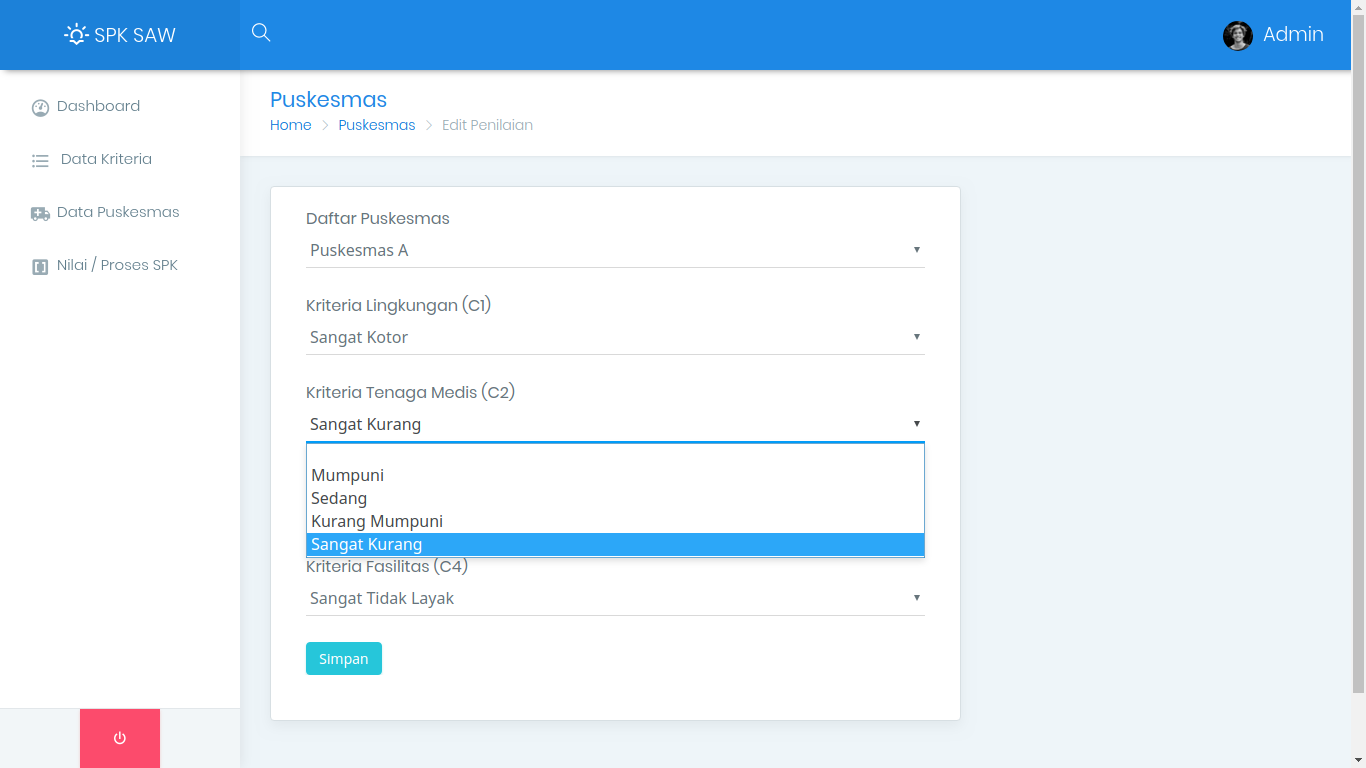
Task: Click the SPK SAW sun logo icon
Action: pyautogui.click(x=76, y=35)
